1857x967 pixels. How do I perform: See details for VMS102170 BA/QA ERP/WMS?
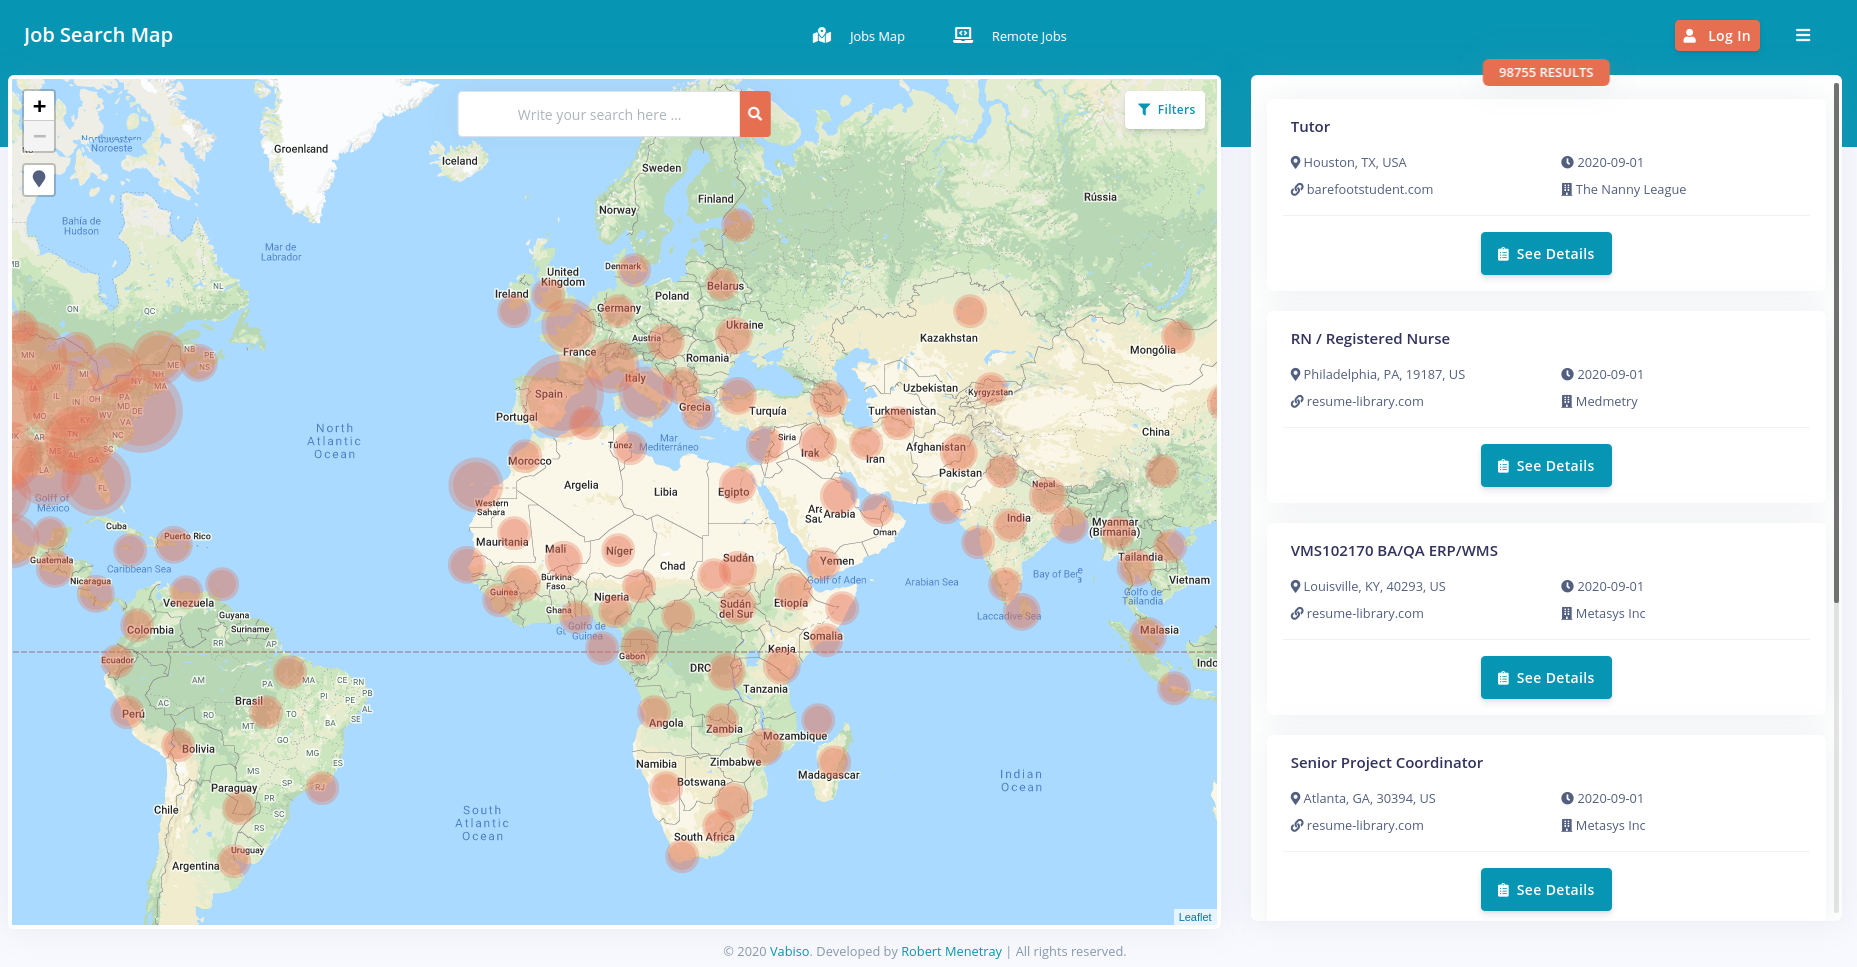pyautogui.click(x=1546, y=678)
